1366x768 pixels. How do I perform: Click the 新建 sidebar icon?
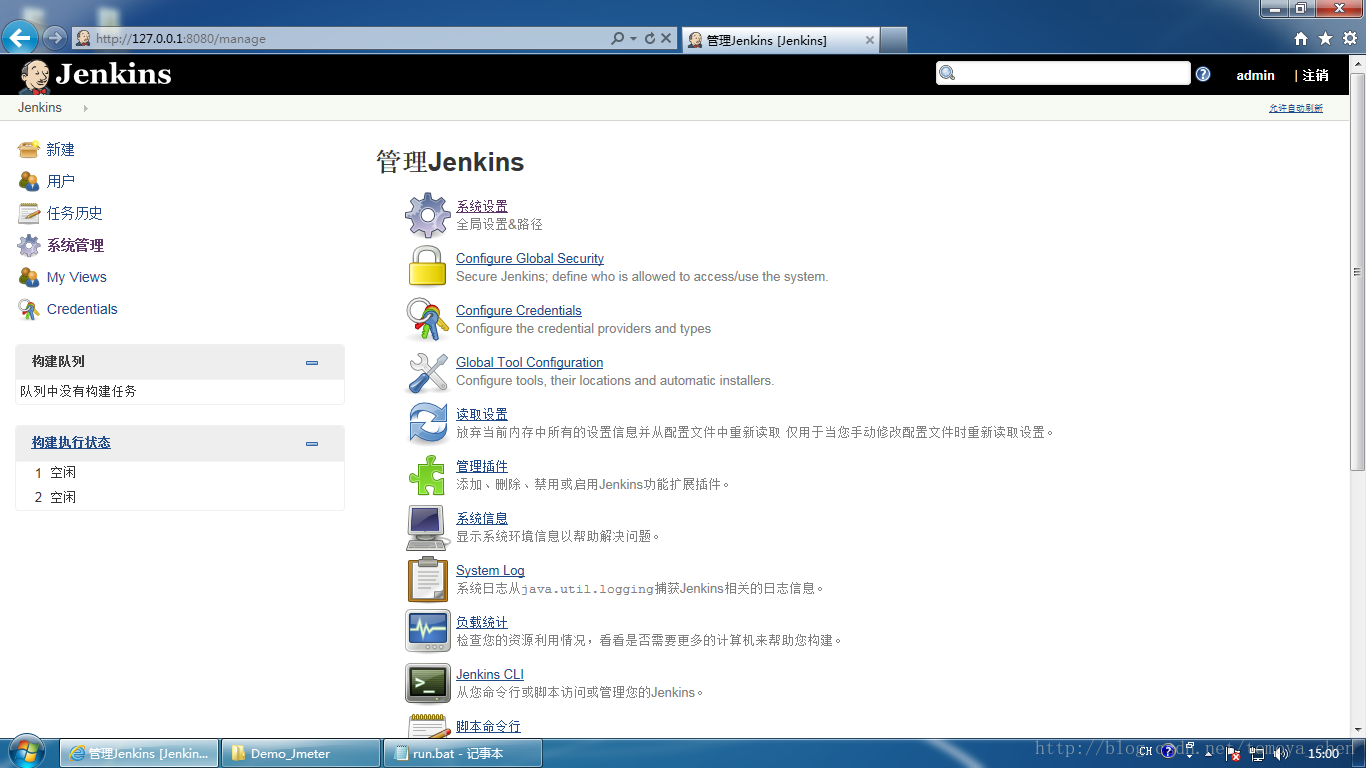pyautogui.click(x=29, y=149)
